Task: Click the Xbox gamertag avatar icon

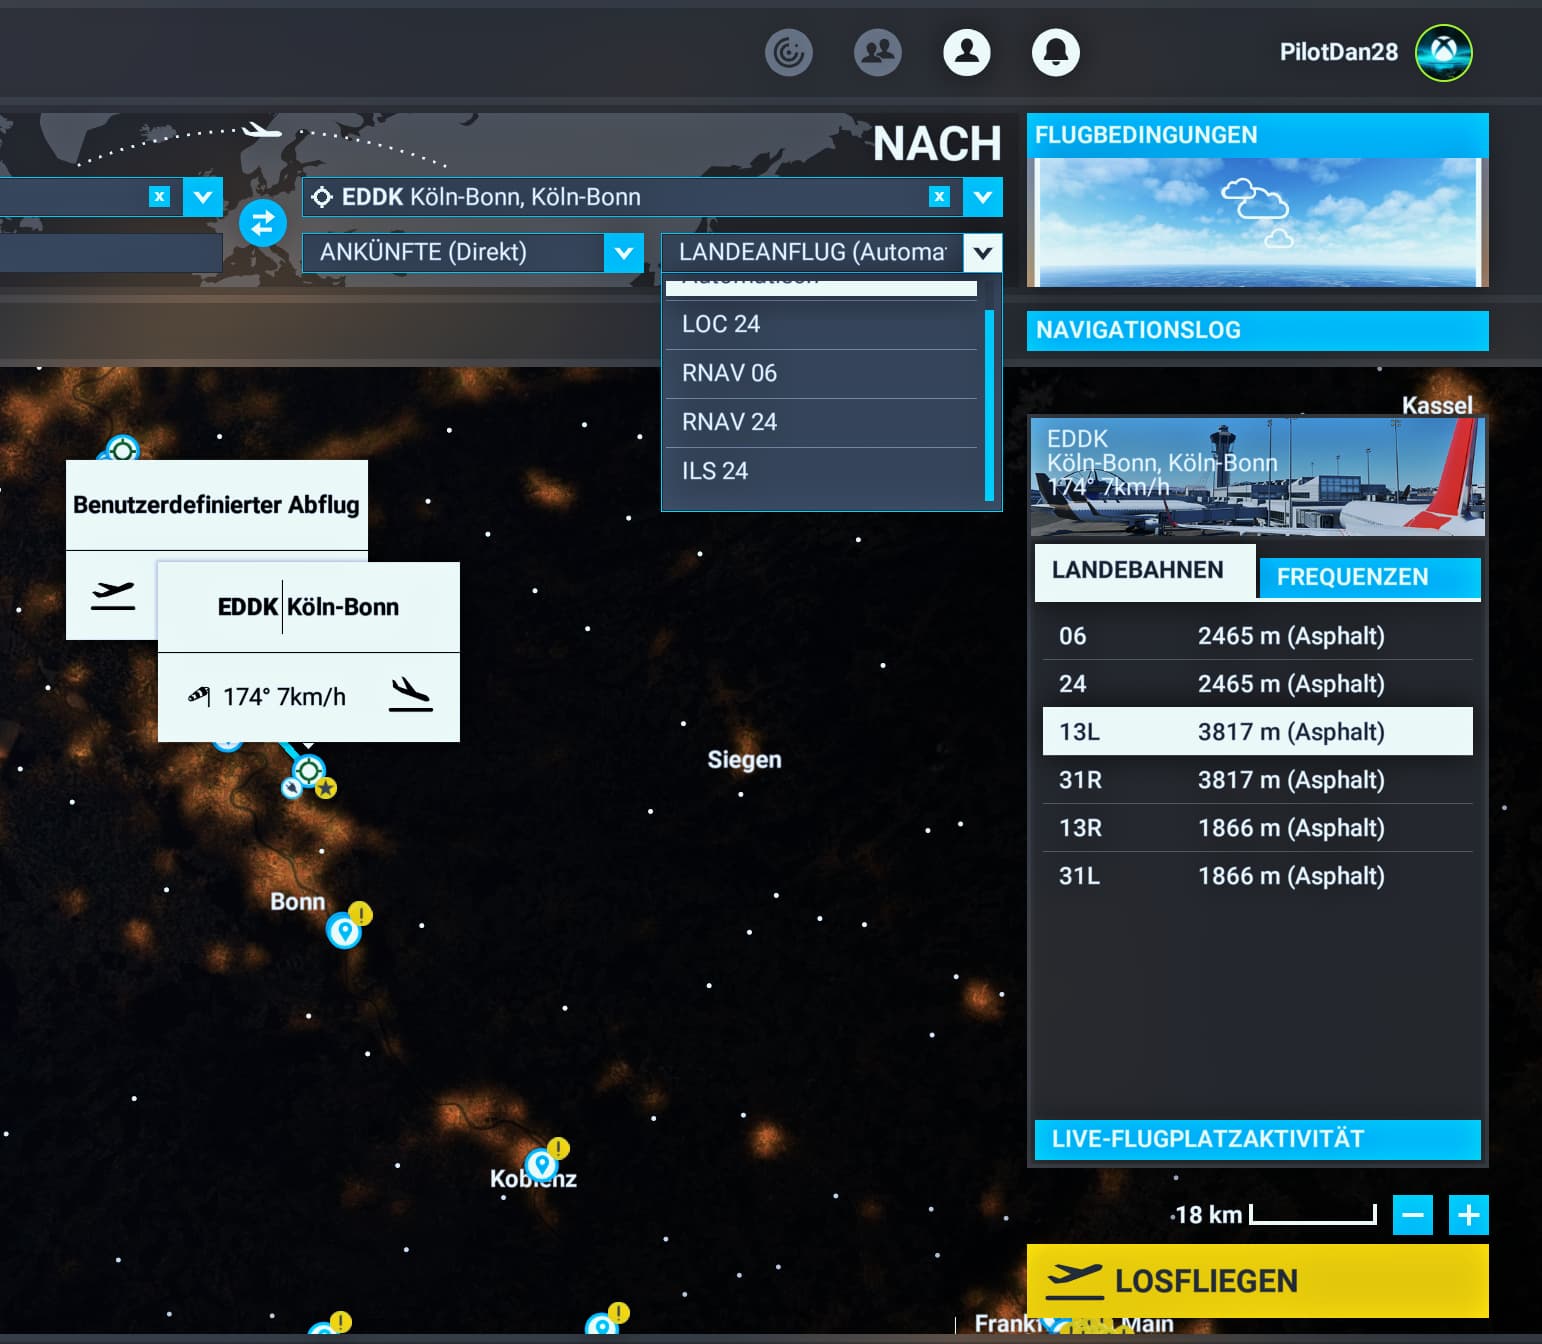Action: [1443, 52]
